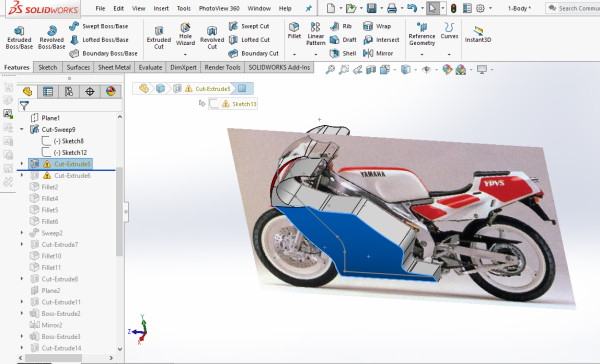Click the Print icon in toolbar
The height and width of the screenshot is (364, 600).
392,8
